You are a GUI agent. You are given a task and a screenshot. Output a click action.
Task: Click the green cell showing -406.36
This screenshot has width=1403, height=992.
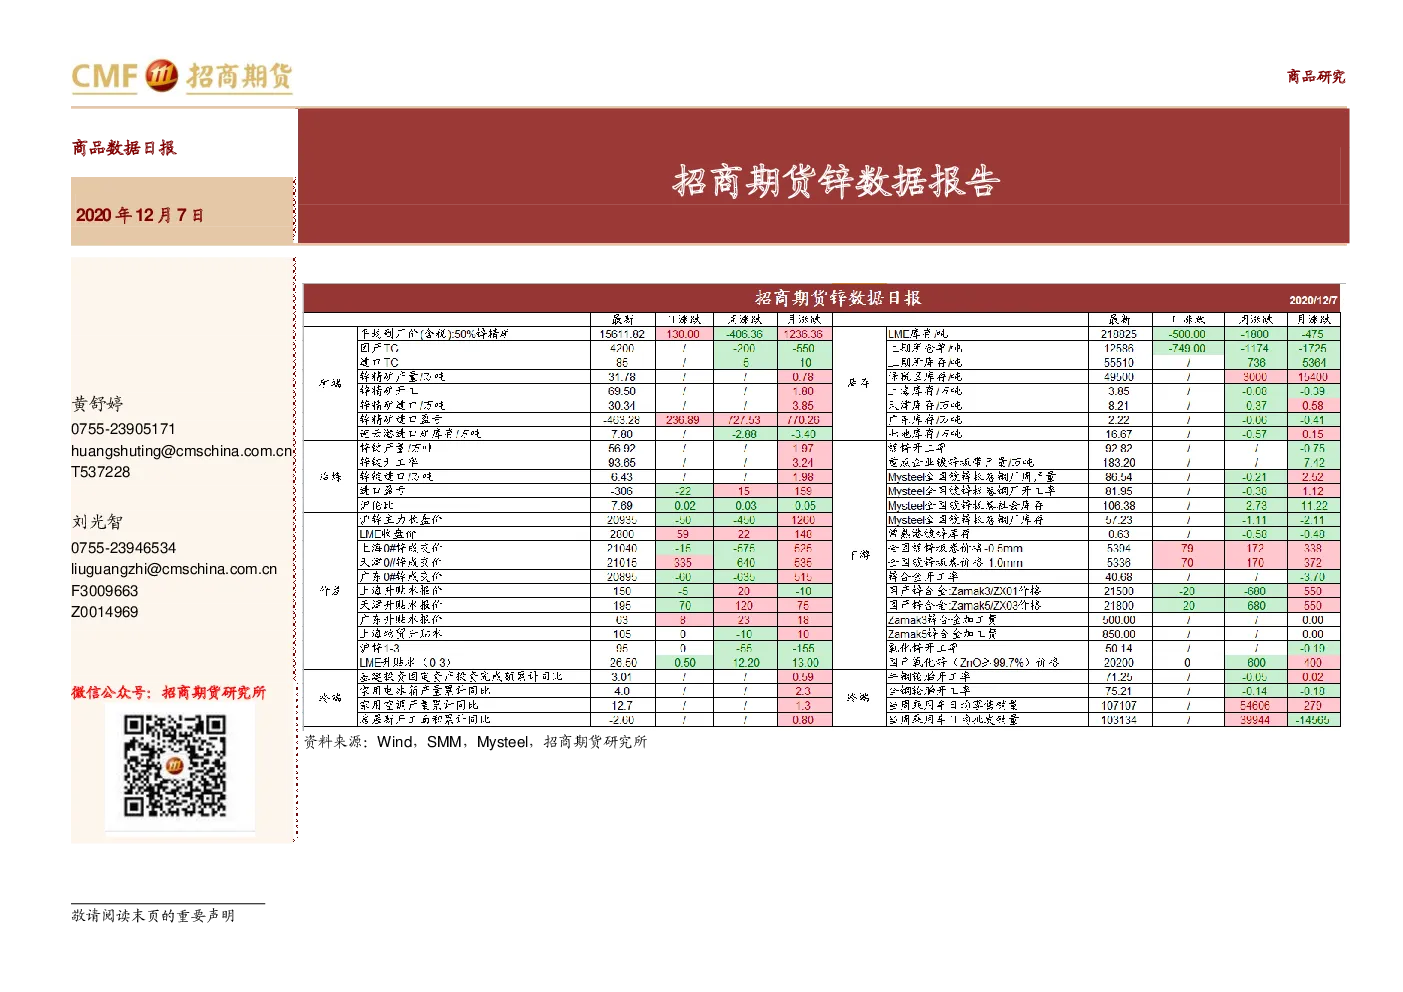(745, 334)
